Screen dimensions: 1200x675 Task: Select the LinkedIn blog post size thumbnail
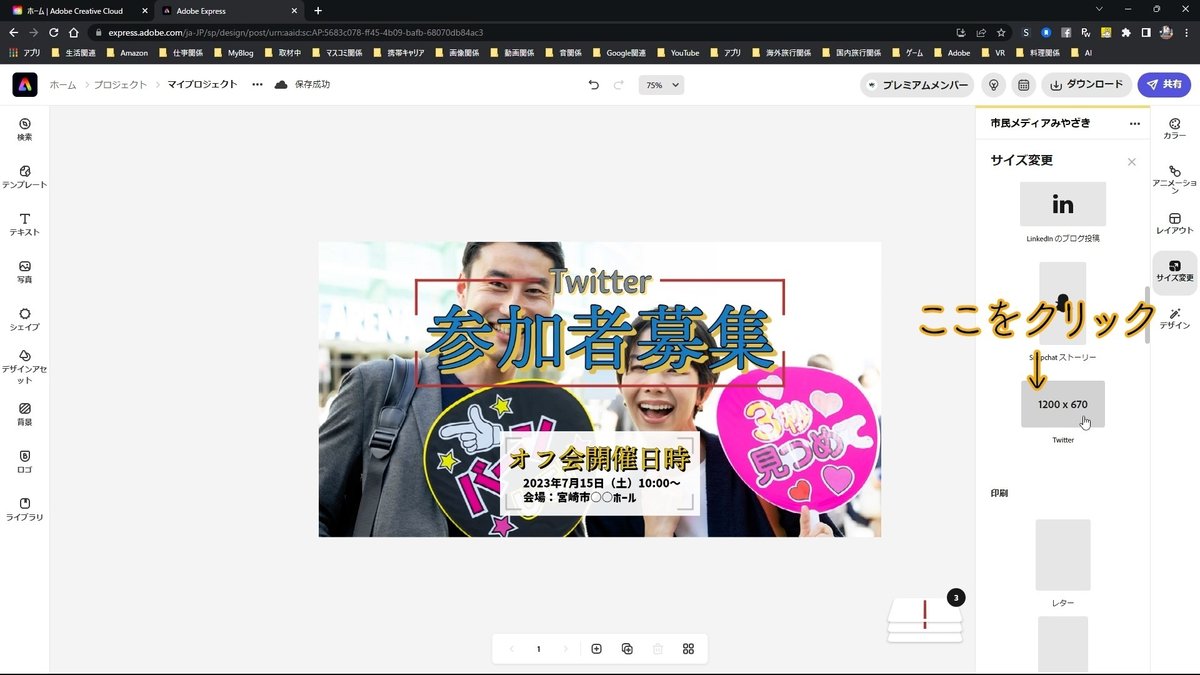click(1063, 204)
